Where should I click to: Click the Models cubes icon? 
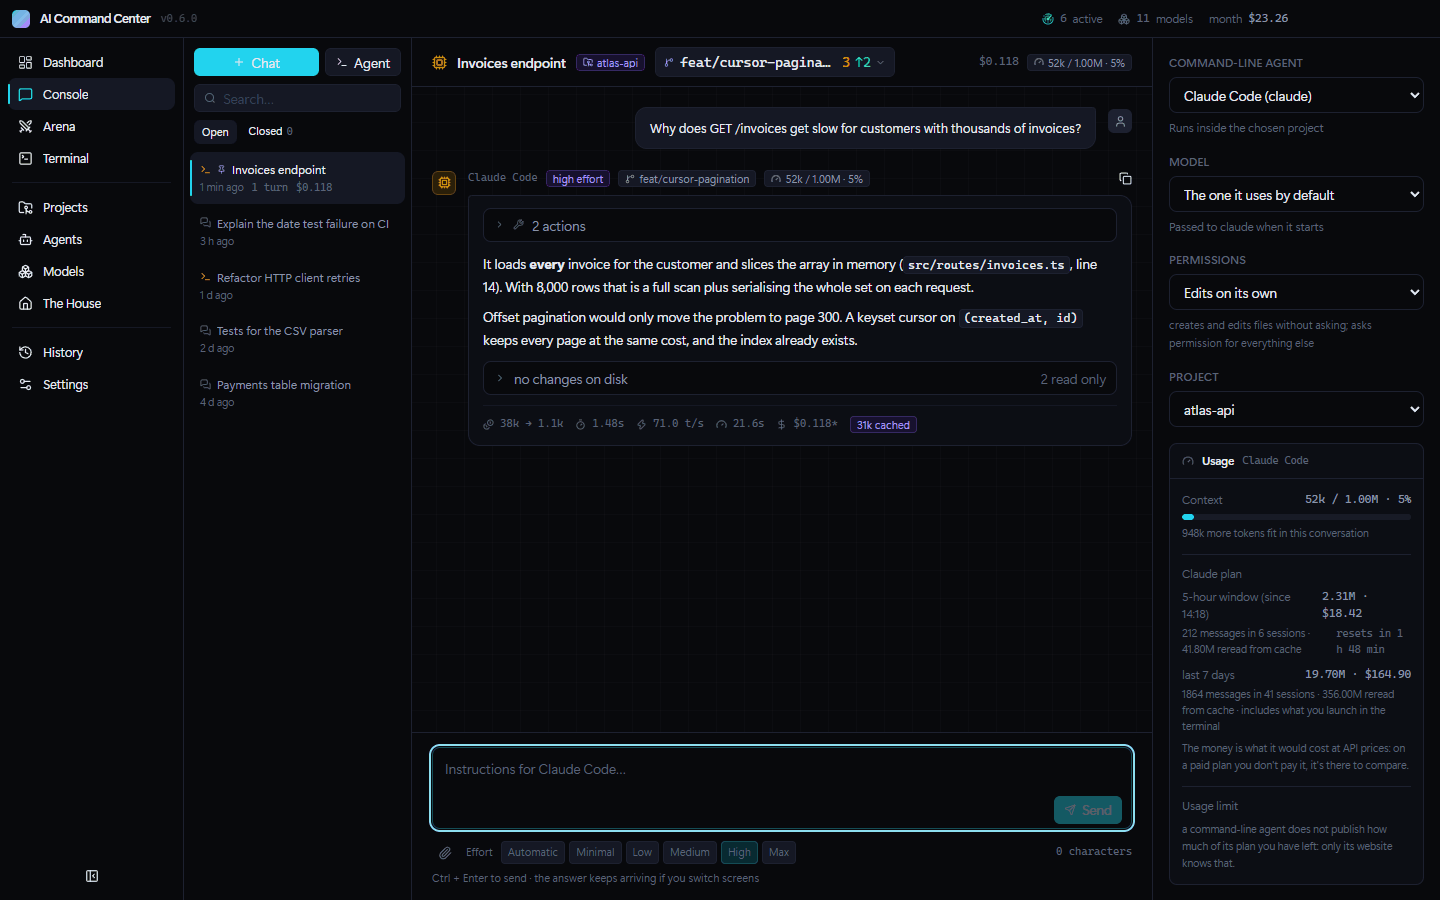pyautogui.click(x=26, y=271)
